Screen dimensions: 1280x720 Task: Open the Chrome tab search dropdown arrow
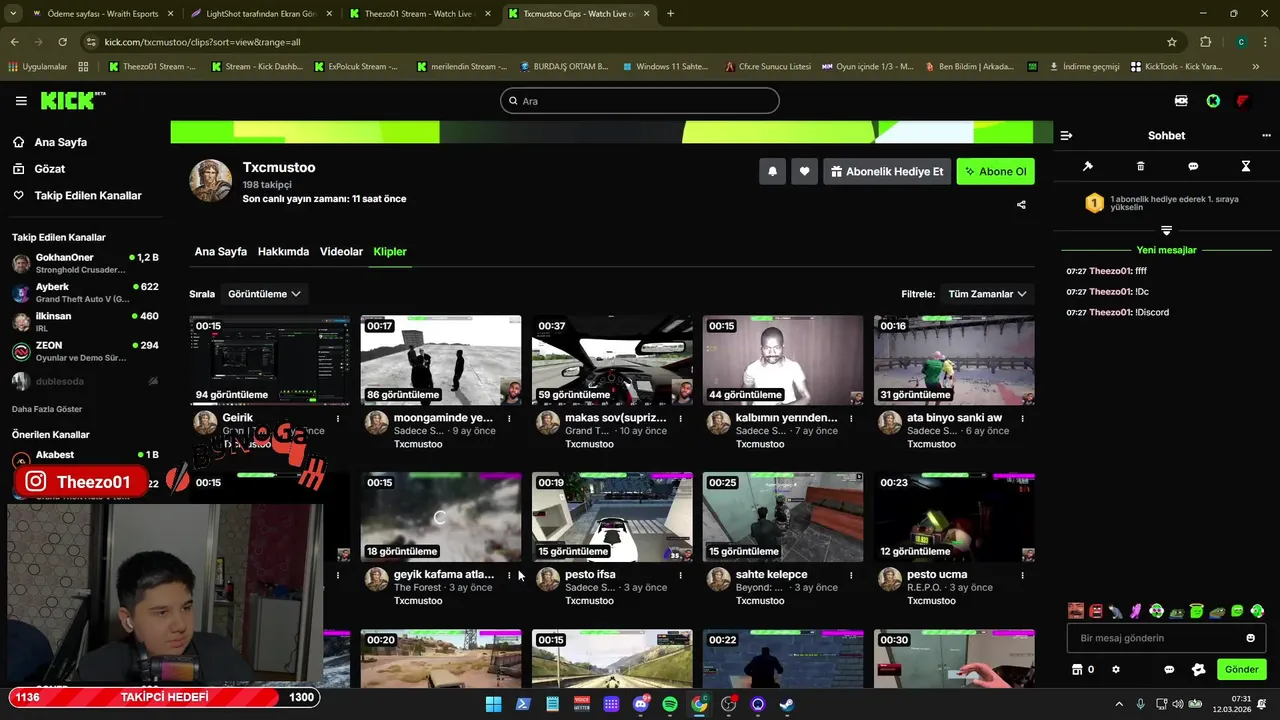pos(13,13)
